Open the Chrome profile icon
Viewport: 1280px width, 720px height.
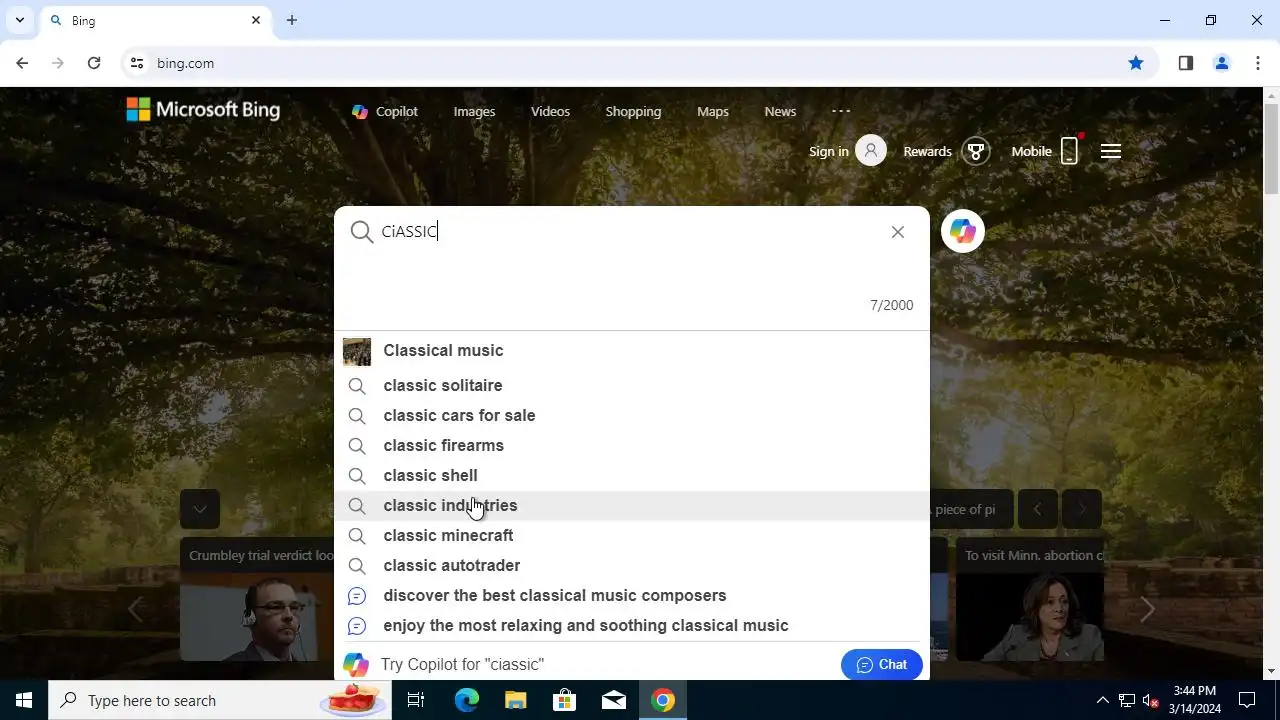pyautogui.click(x=1222, y=63)
